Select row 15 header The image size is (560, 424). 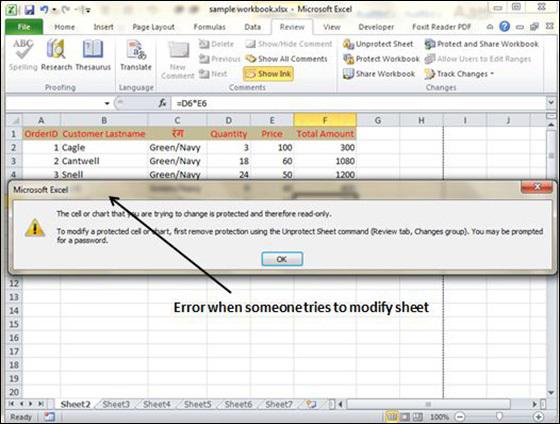(14, 324)
